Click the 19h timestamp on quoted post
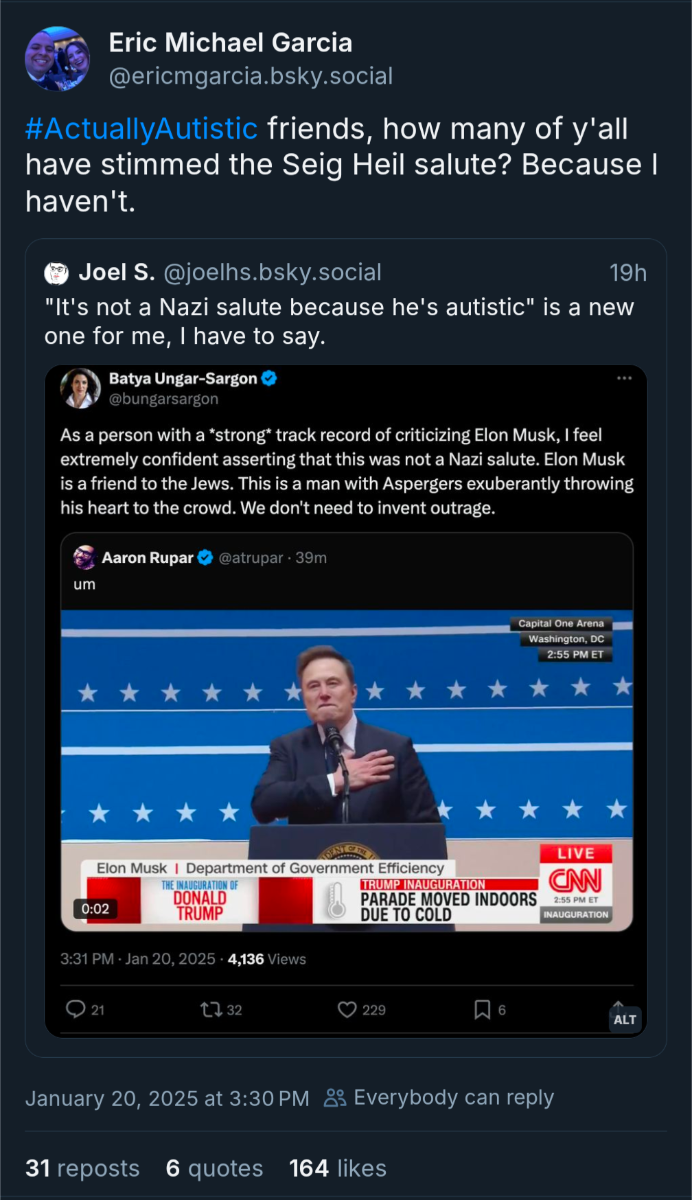 pyautogui.click(x=628, y=272)
